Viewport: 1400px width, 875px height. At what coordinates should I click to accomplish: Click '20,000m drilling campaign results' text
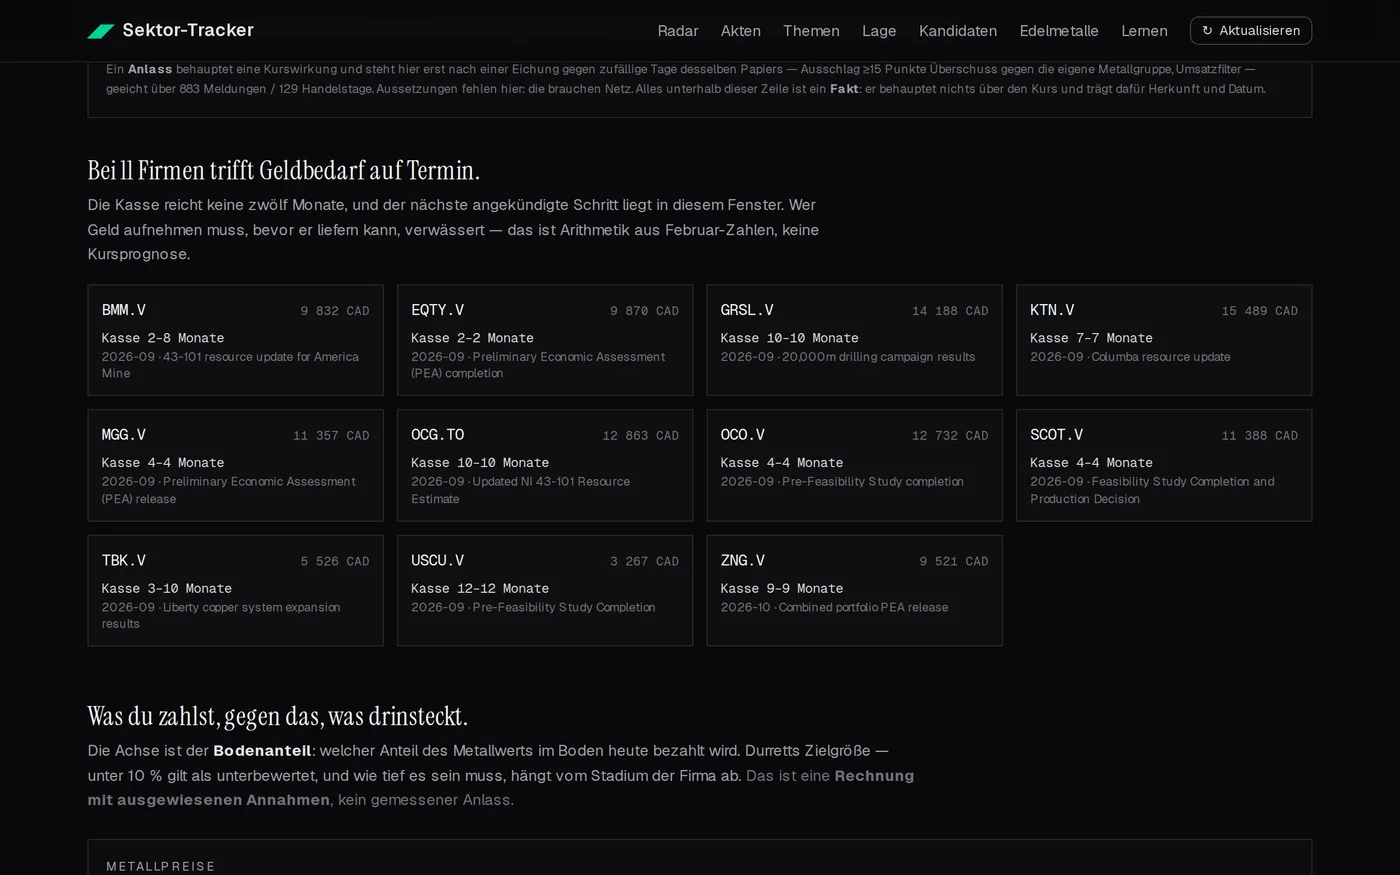(x=879, y=357)
